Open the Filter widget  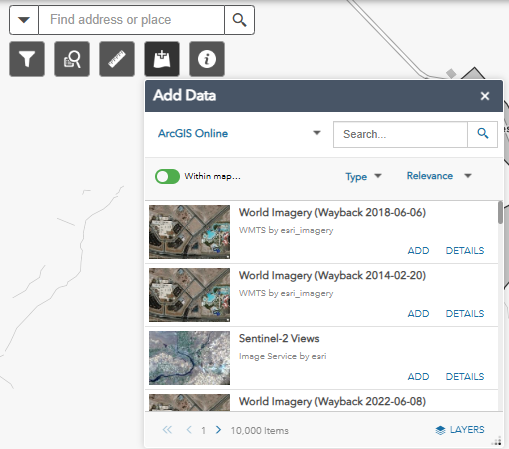[x=27, y=59]
